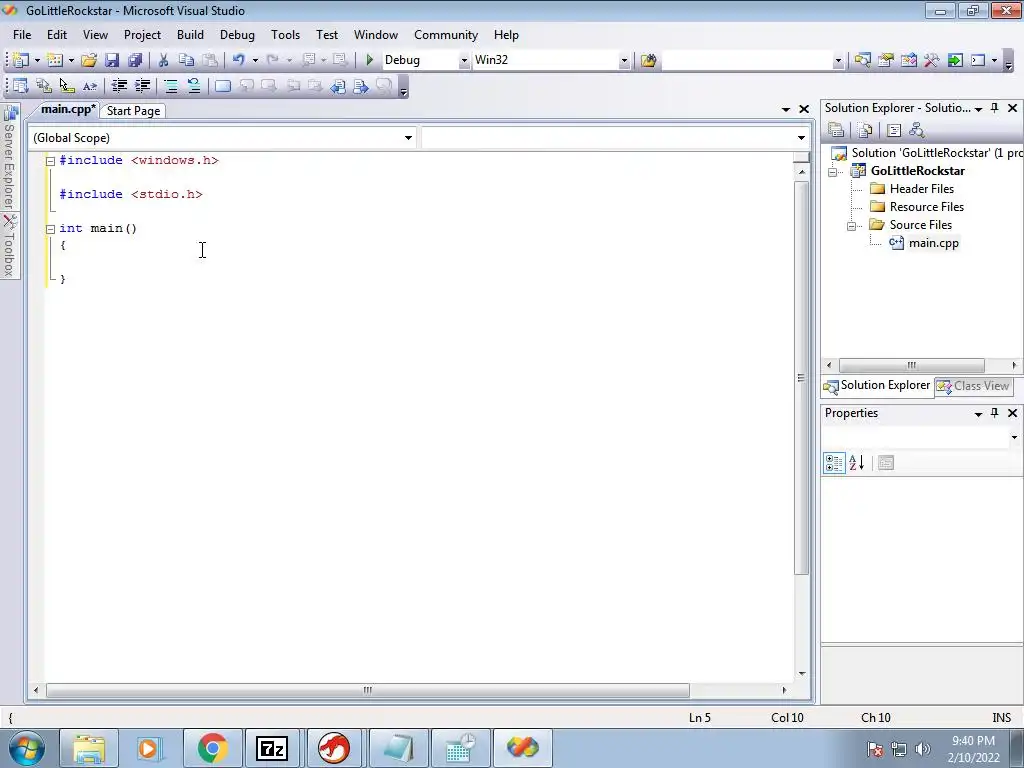Comment out the selected lines icon
Image resolution: width=1024 pixels, height=768 pixels.
click(x=171, y=86)
